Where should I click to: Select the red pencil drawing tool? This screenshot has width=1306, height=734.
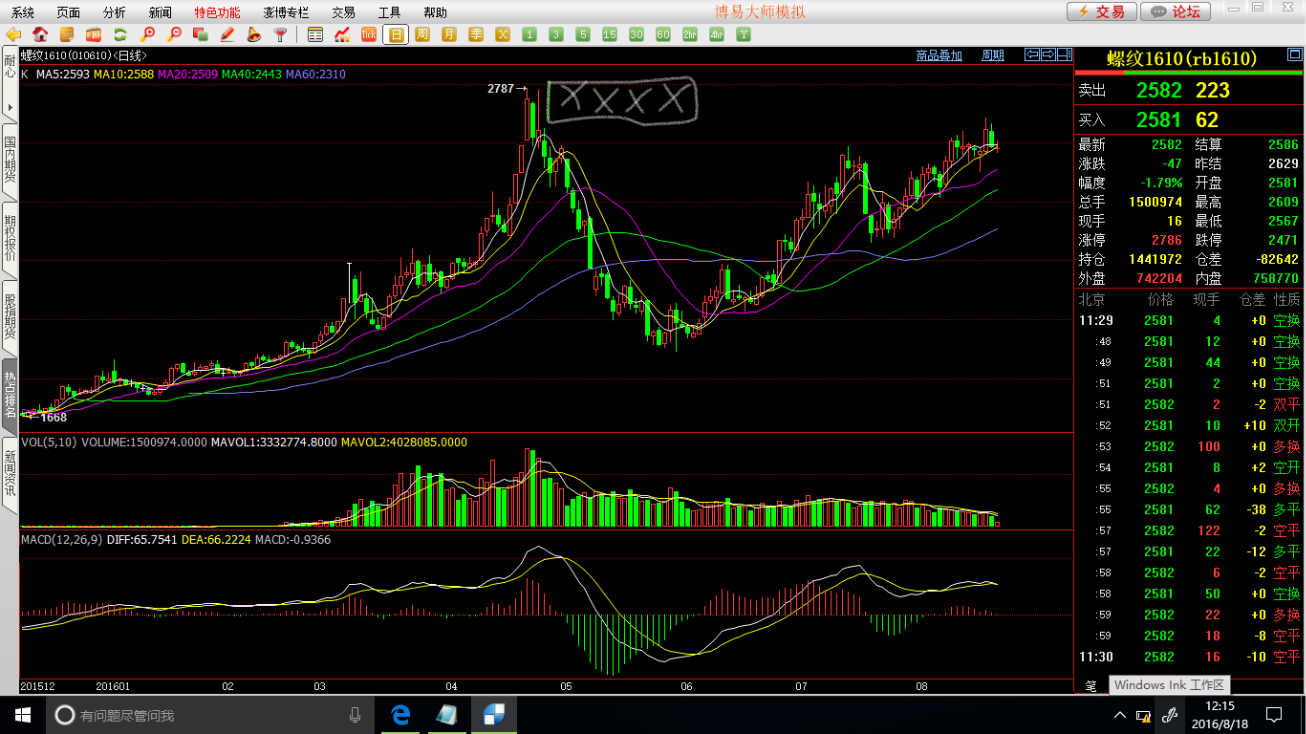228,35
